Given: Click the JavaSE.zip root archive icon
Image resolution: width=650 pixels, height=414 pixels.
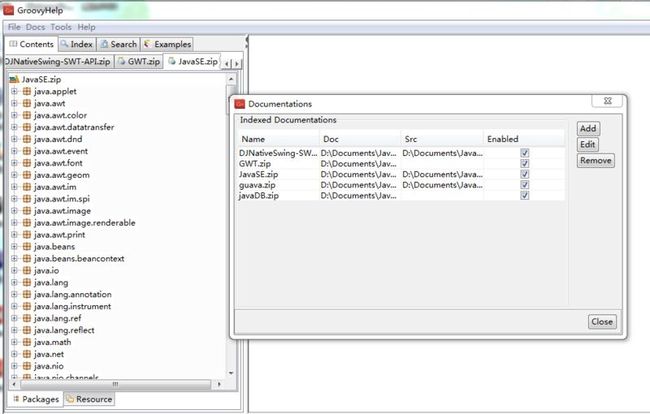Looking at the screenshot, I should [15, 79].
